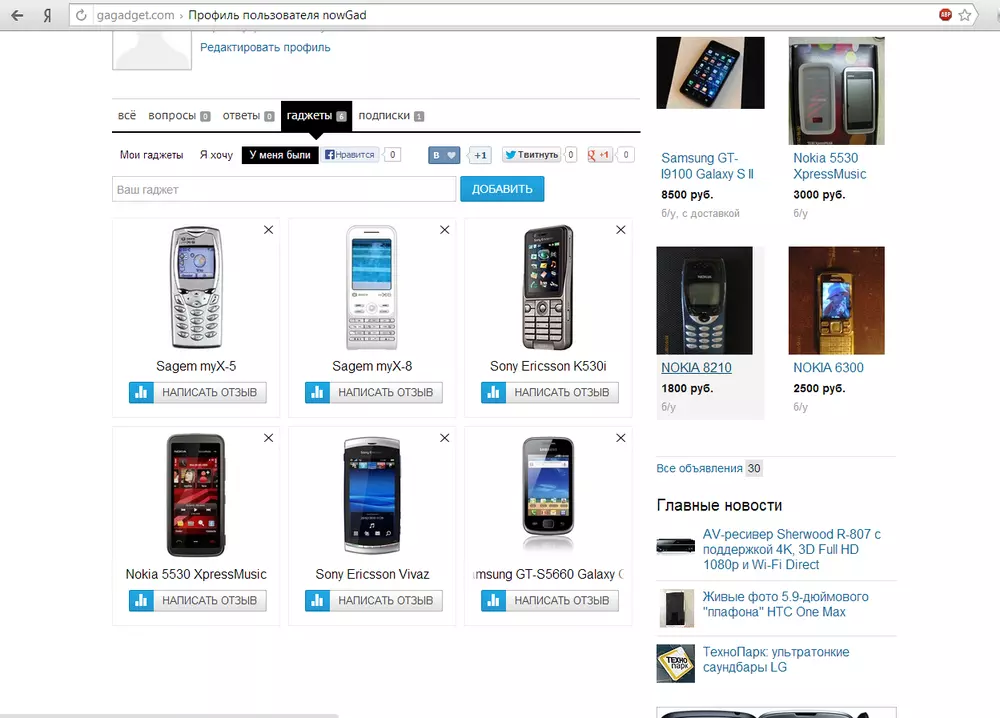Reload page with refresh icon
Viewport: 1000px width, 718px height.
[81, 15]
